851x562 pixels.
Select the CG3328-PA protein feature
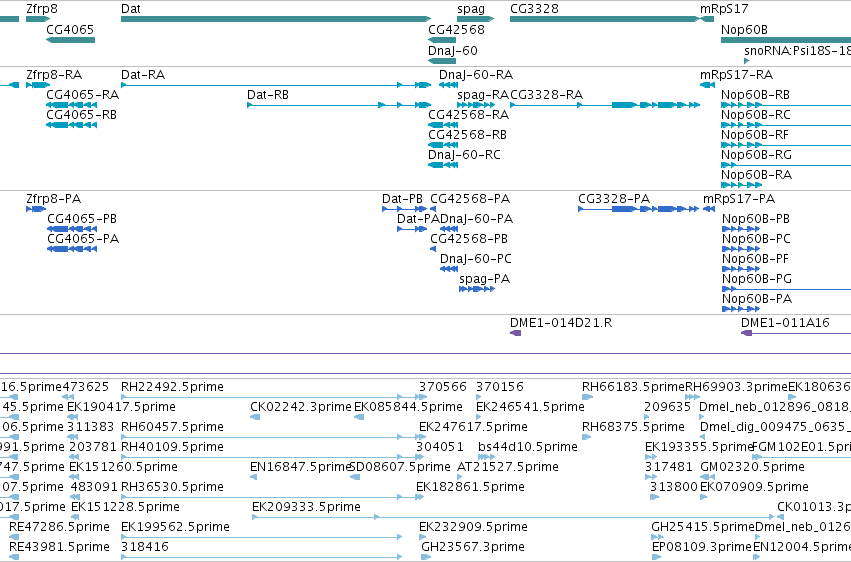pos(639,209)
